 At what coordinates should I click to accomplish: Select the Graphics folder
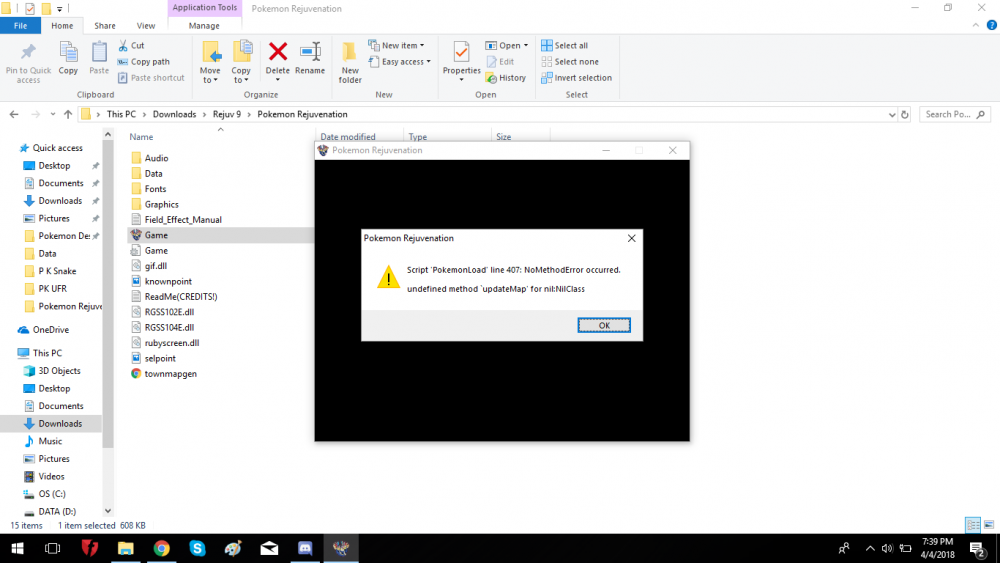(161, 204)
